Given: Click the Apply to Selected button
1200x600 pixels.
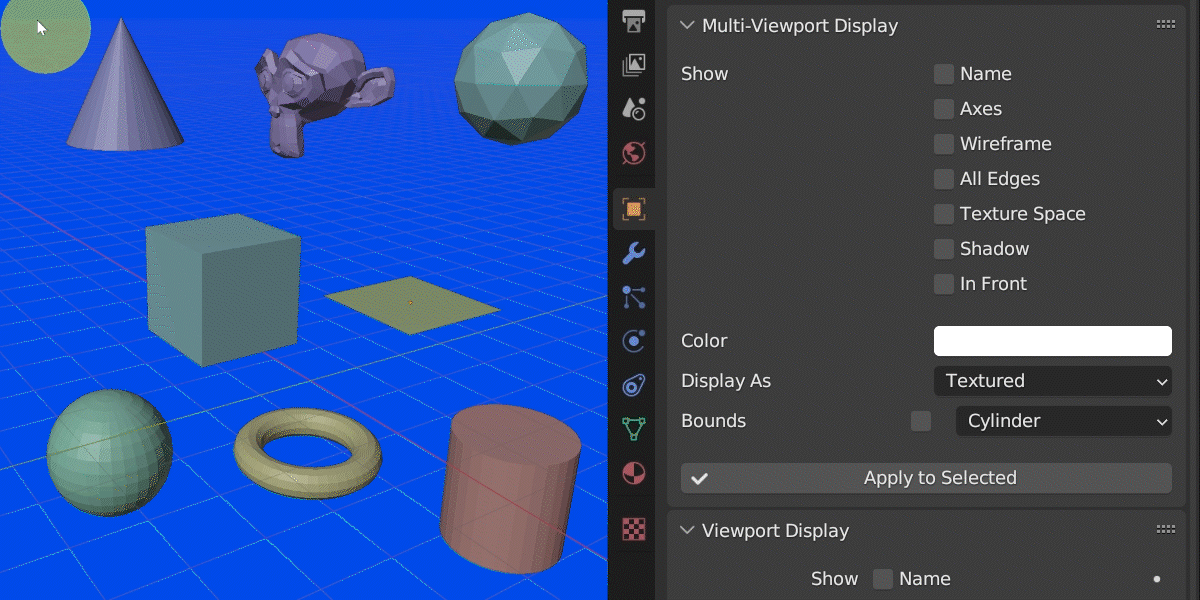Looking at the screenshot, I should [x=926, y=478].
